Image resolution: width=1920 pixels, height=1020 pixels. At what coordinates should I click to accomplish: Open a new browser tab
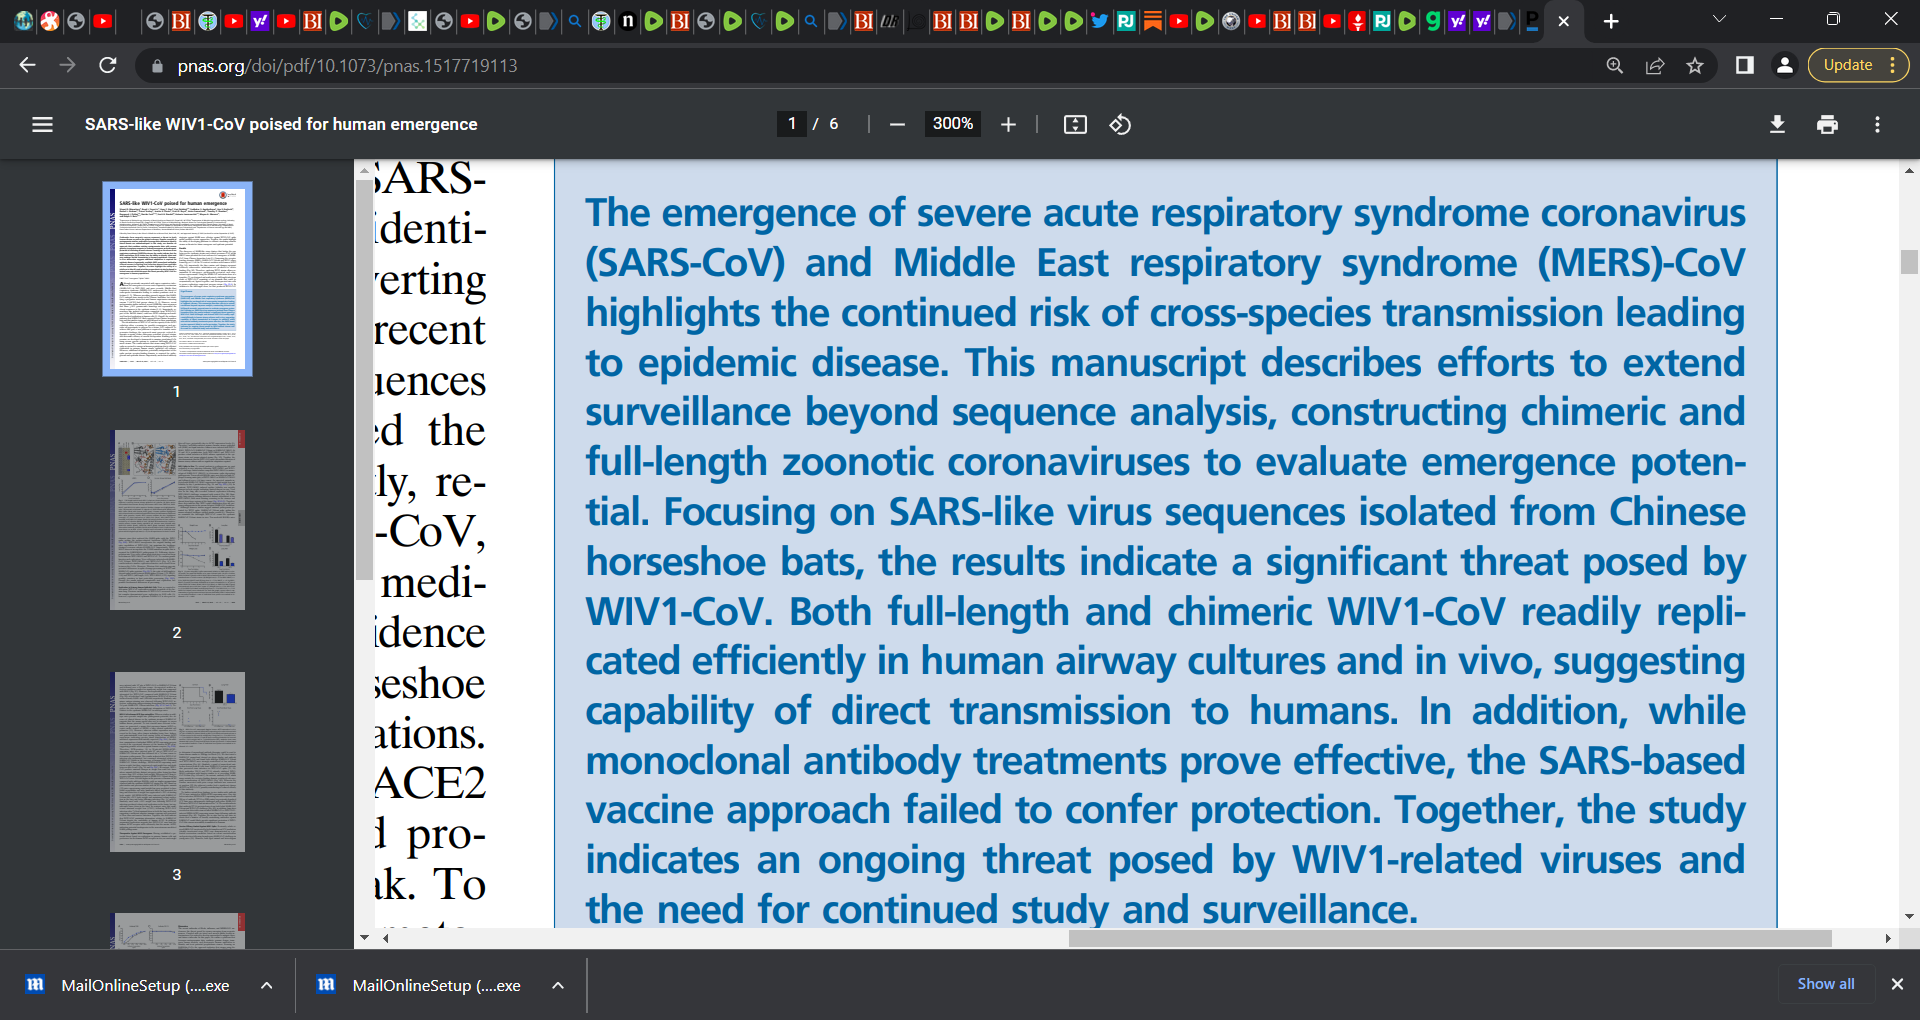pyautogui.click(x=1611, y=21)
